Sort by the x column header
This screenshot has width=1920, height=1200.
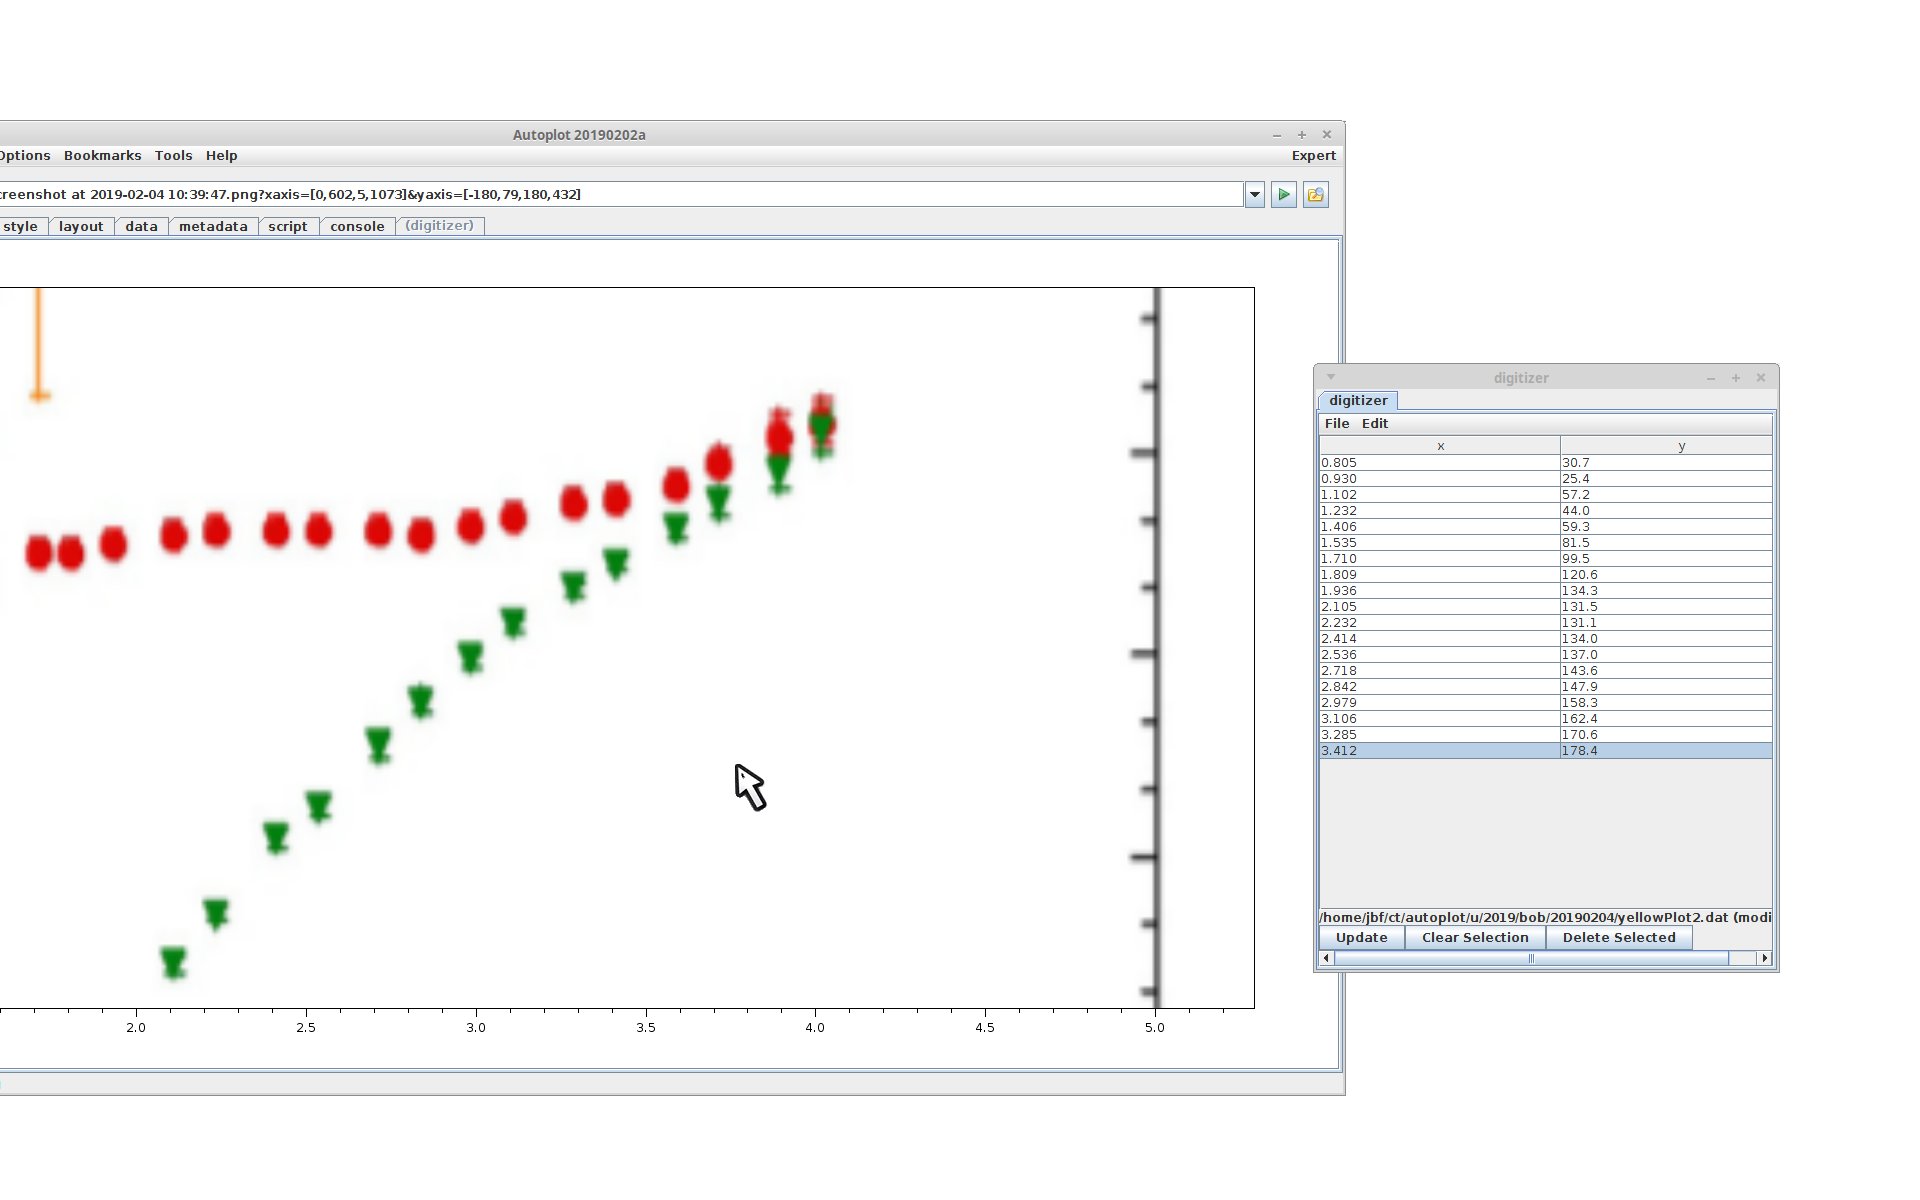tap(1440, 447)
